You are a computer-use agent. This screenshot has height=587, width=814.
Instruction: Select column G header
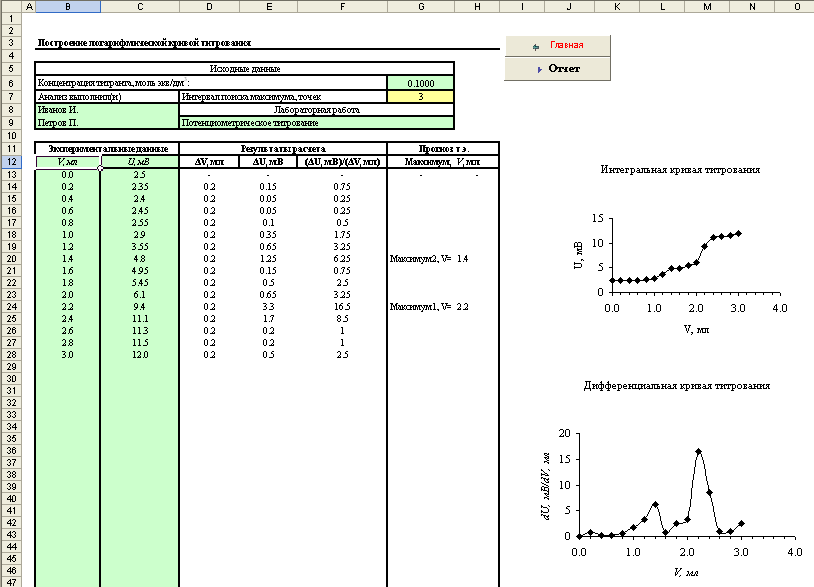[420, 6]
